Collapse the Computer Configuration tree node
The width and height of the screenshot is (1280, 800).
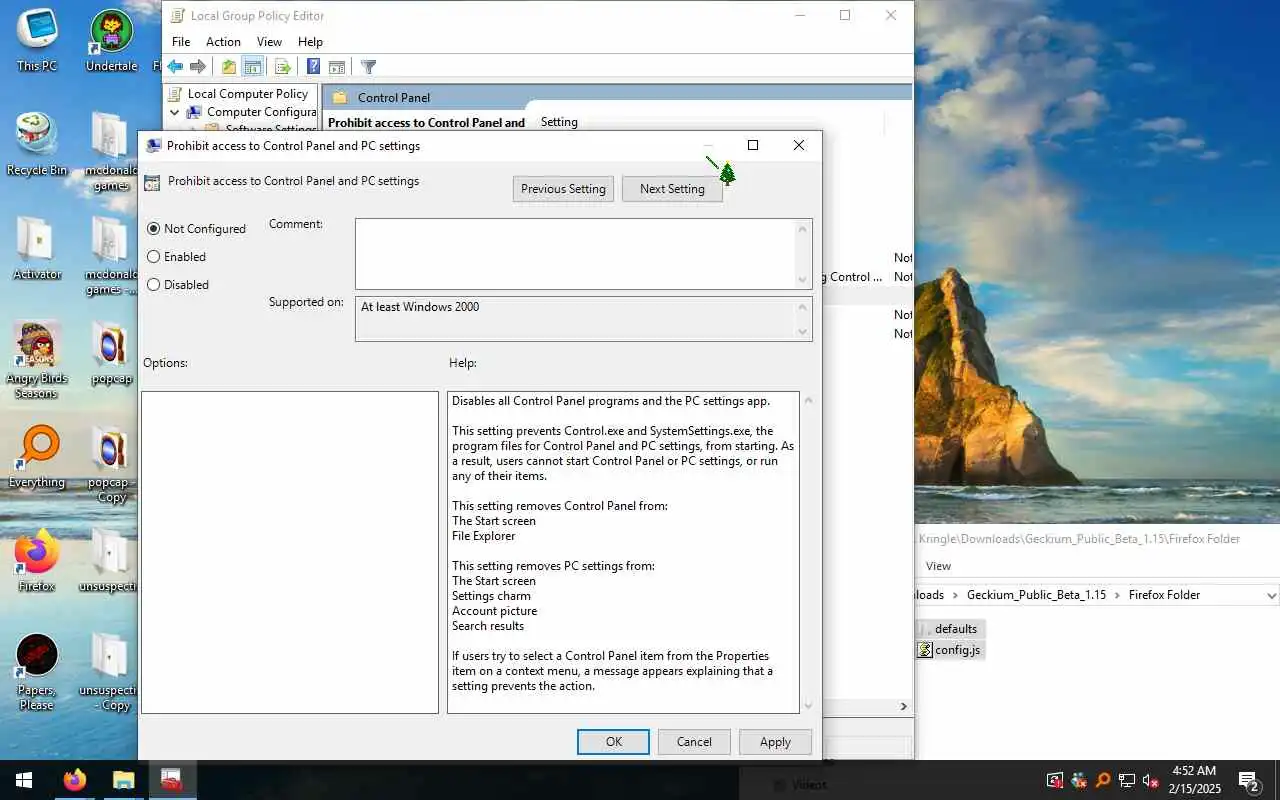pos(175,113)
